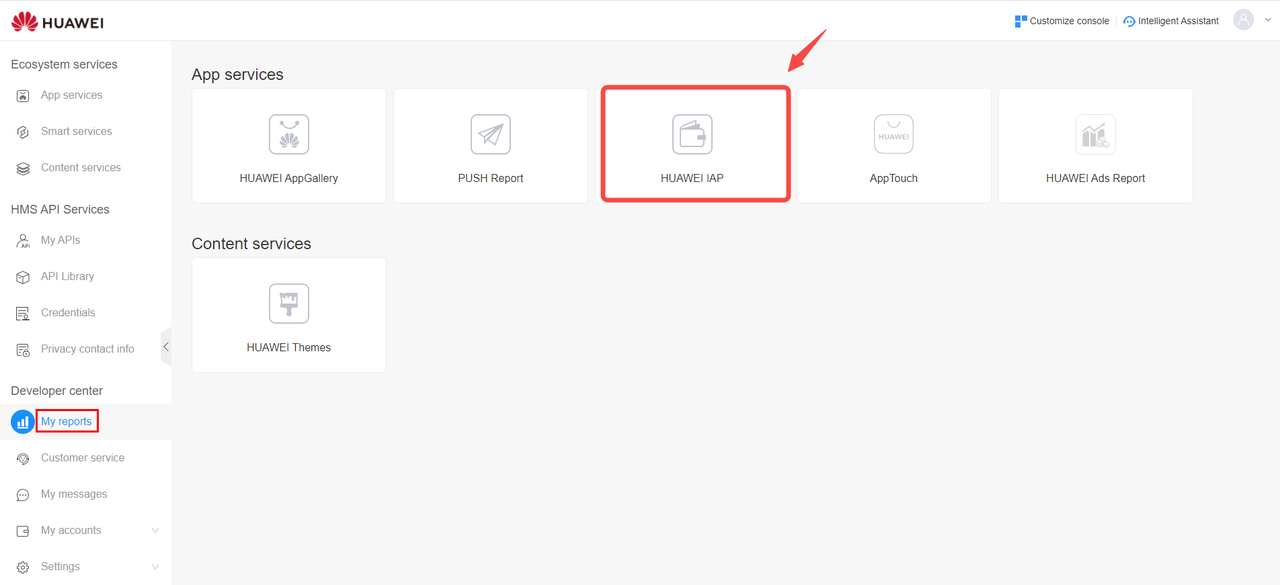Open App services in sidebar menu
The image size is (1280, 585).
(x=71, y=96)
